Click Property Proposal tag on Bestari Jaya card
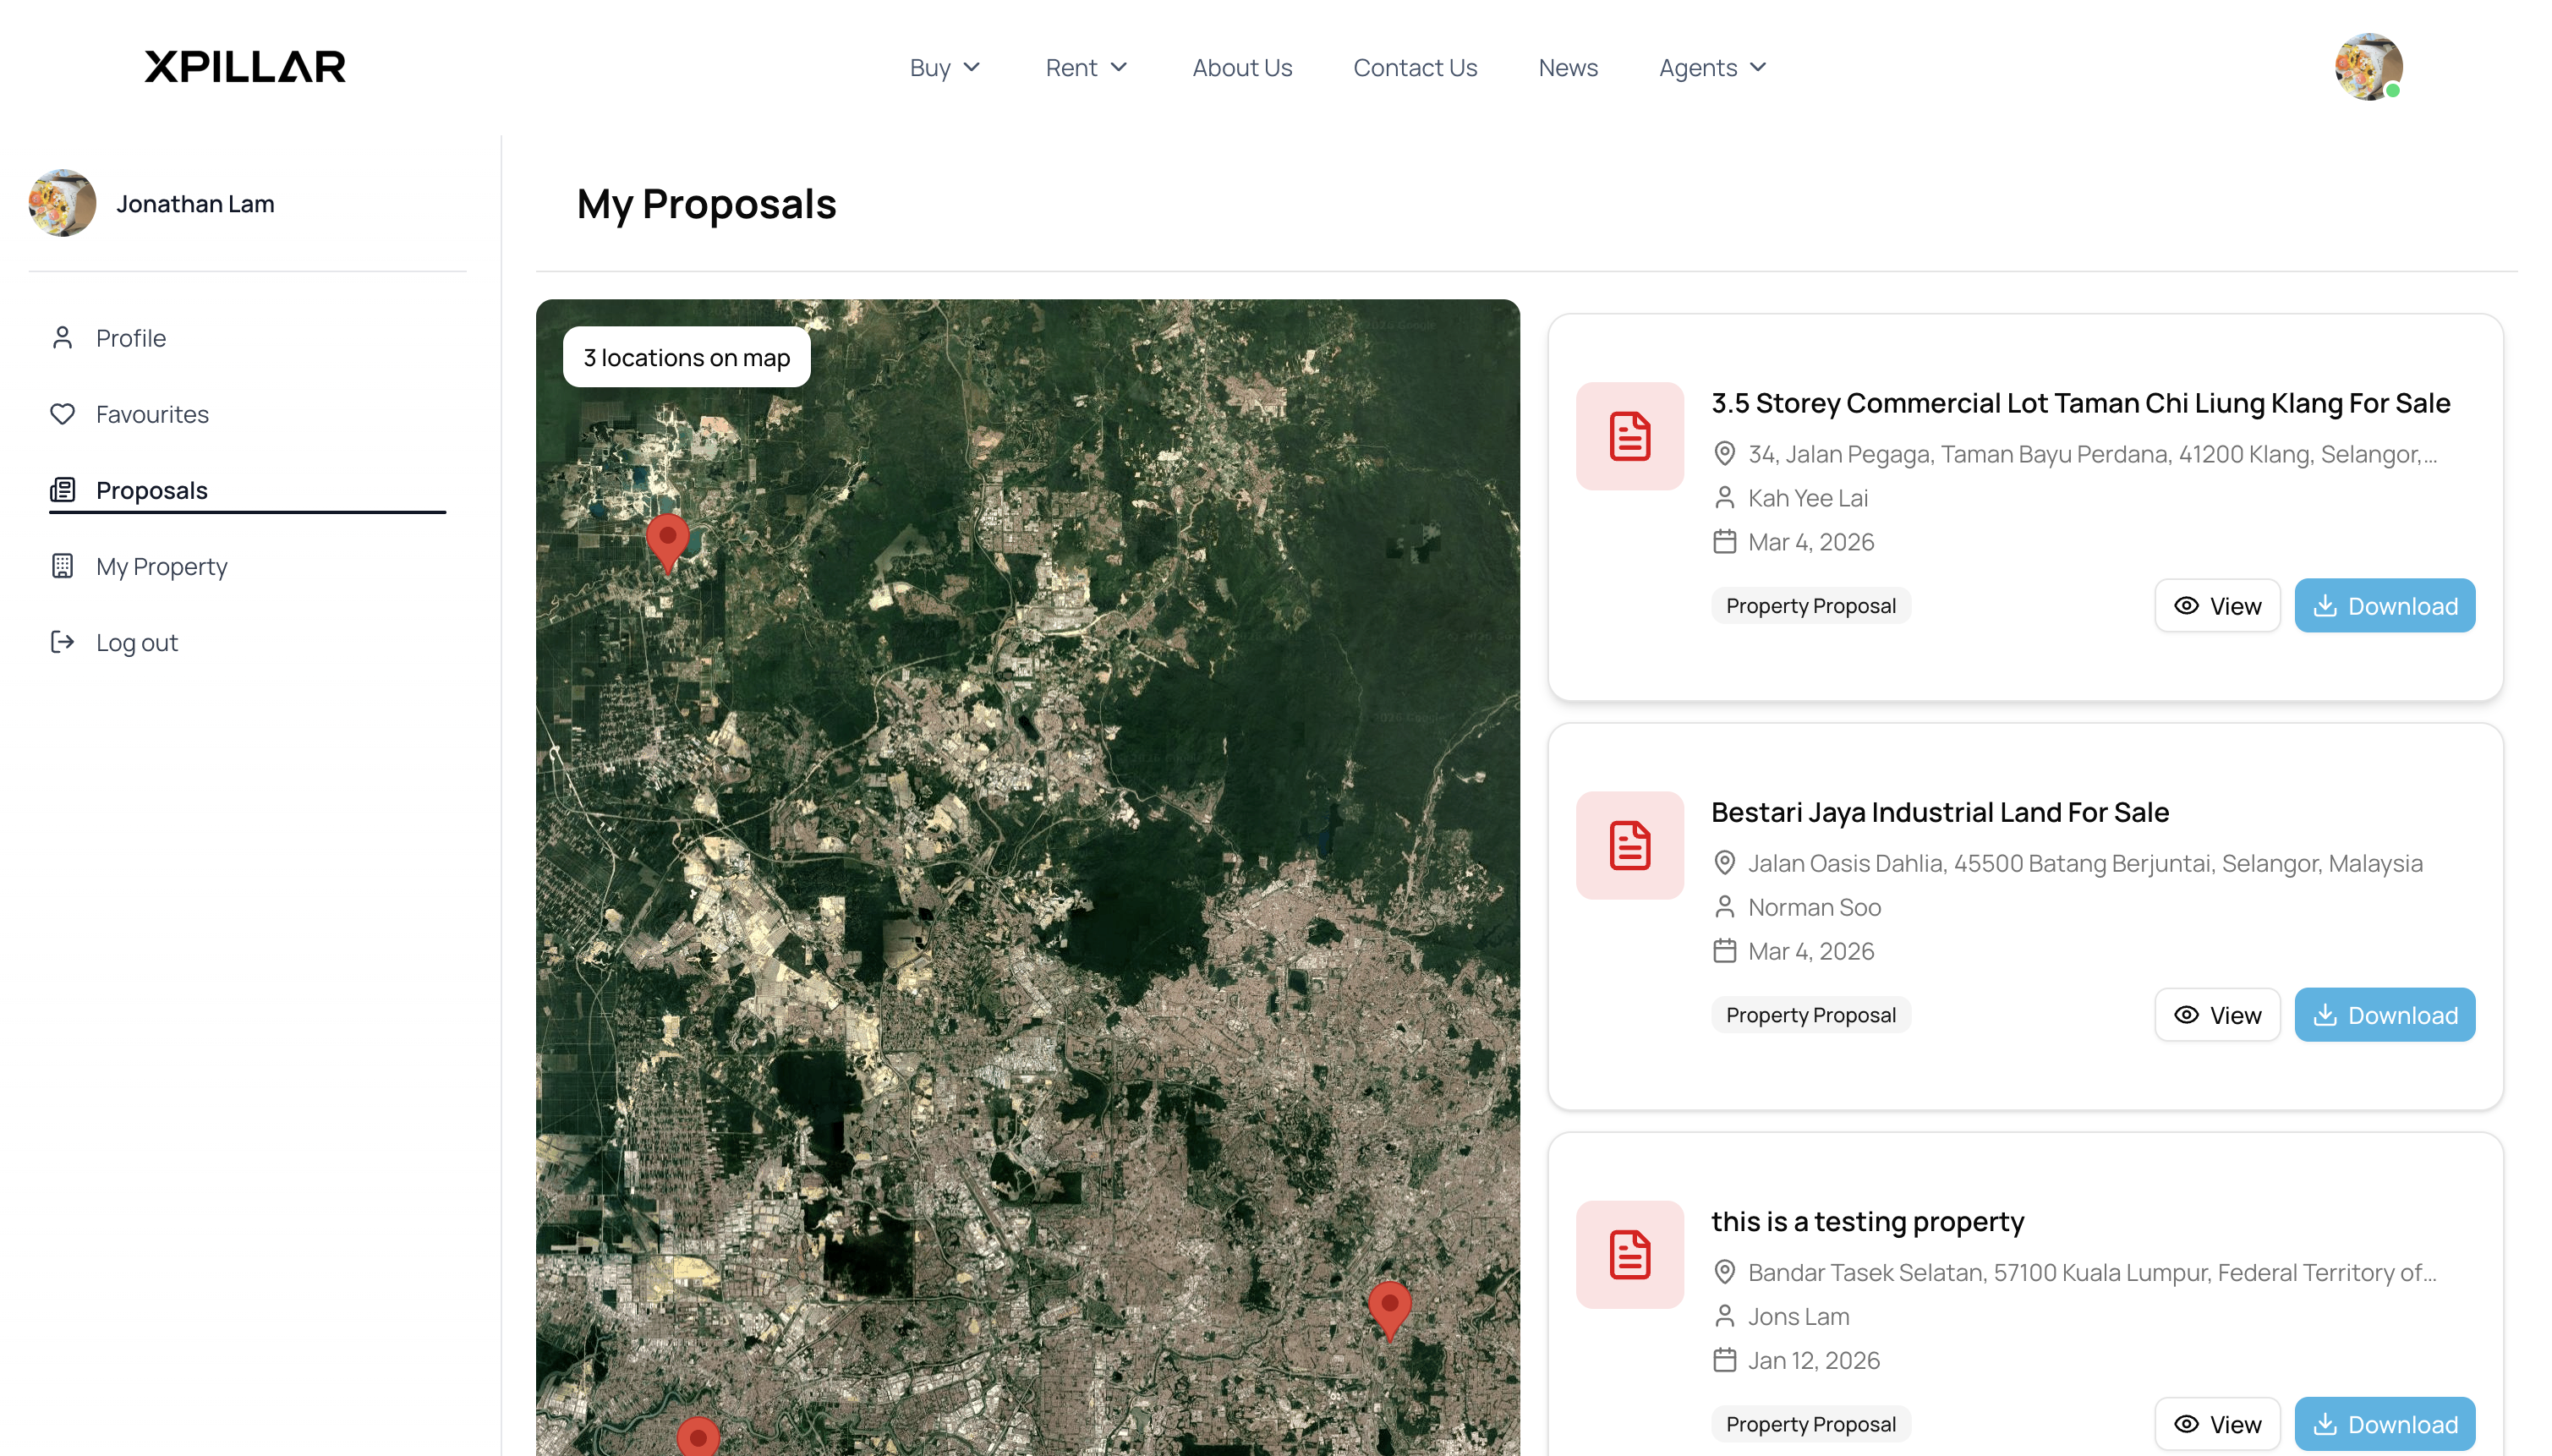This screenshot has height=1456, width=2552. [1810, 1014]
